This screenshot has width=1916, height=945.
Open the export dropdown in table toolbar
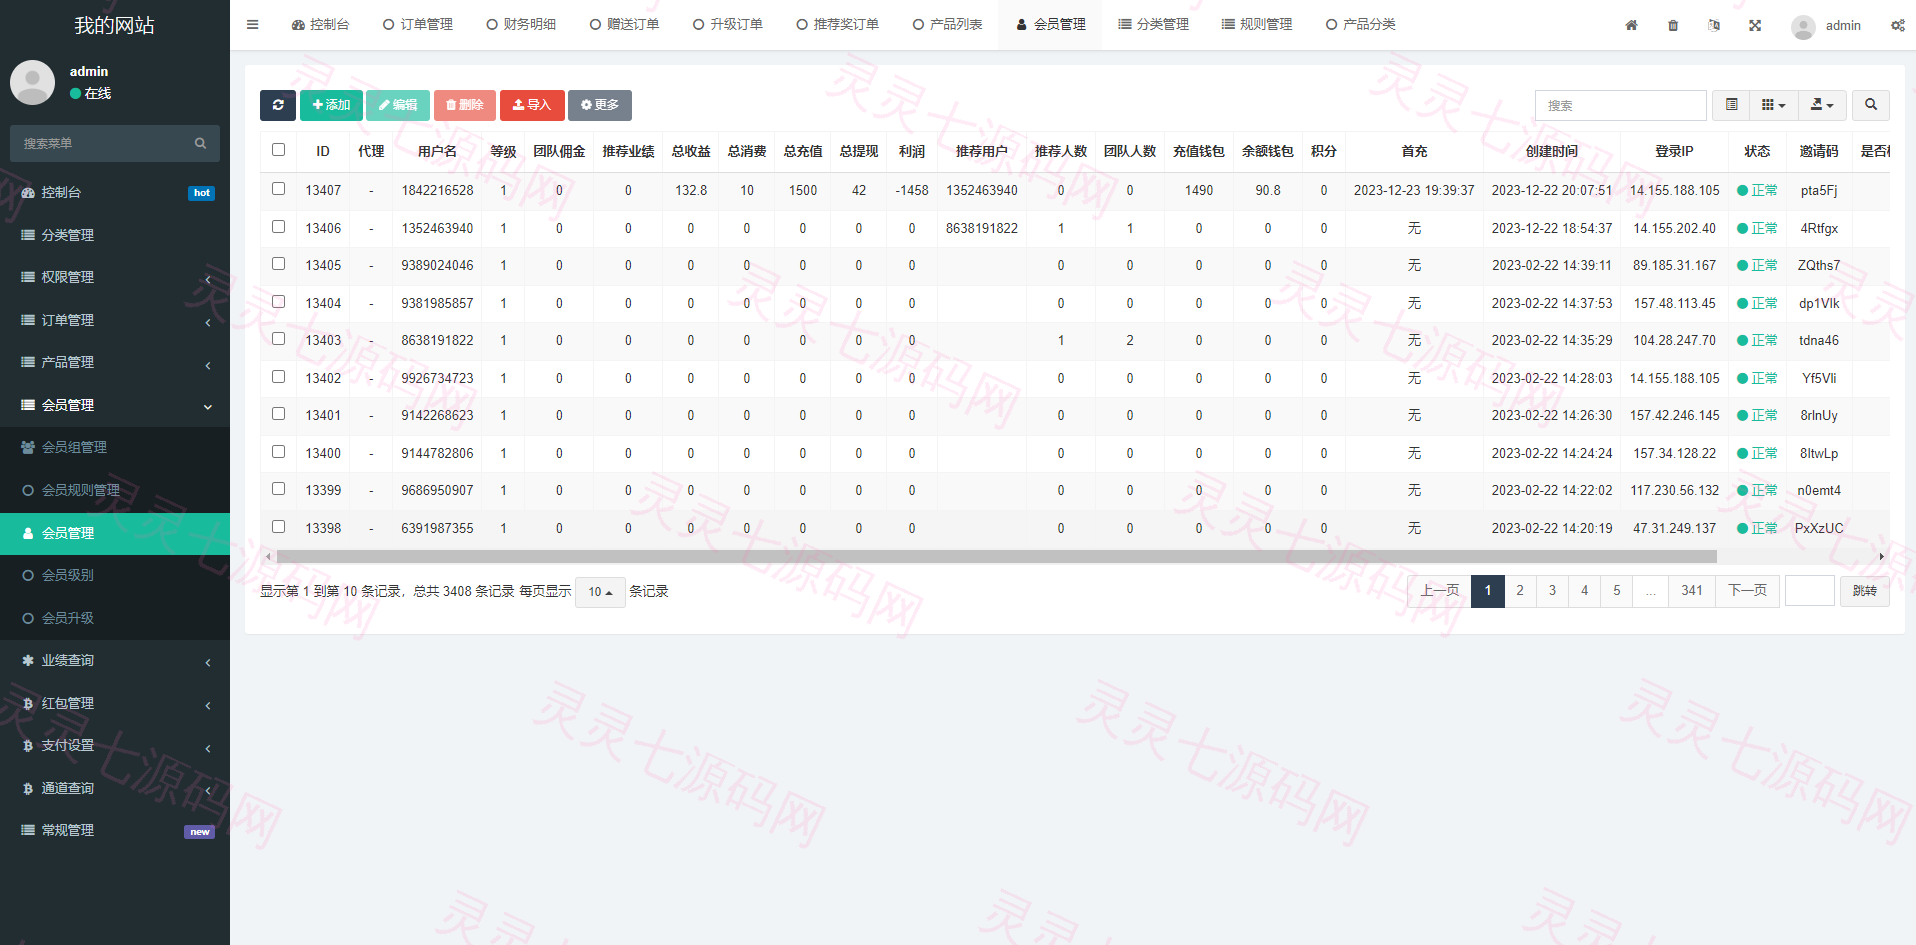1822,105
